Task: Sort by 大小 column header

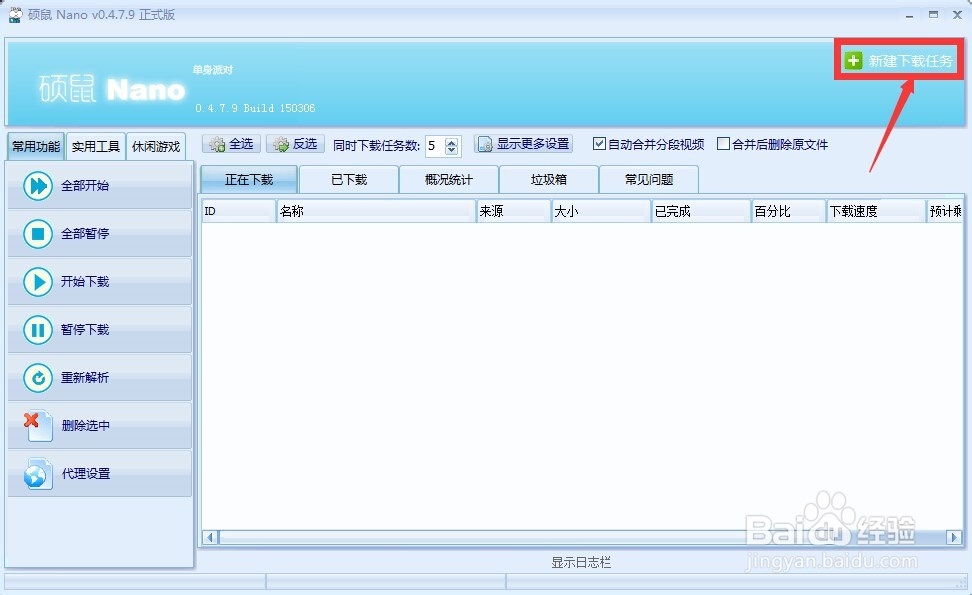Action: [x=601, y=211]
